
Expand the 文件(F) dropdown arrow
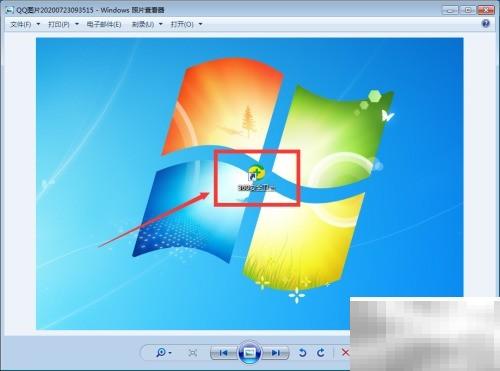coord(38,24)
